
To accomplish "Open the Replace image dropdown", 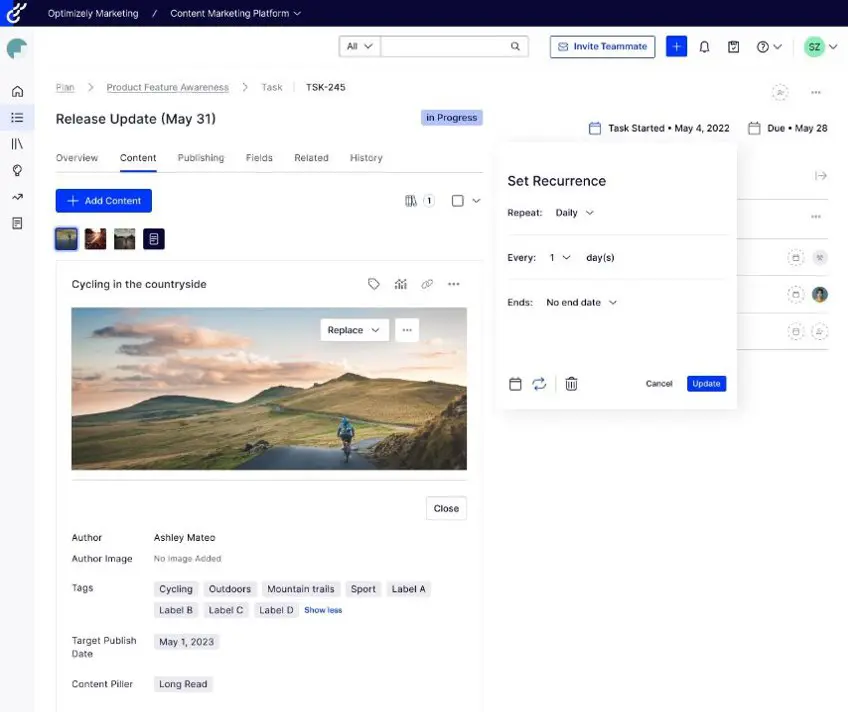I will click(x=354, y=330).
